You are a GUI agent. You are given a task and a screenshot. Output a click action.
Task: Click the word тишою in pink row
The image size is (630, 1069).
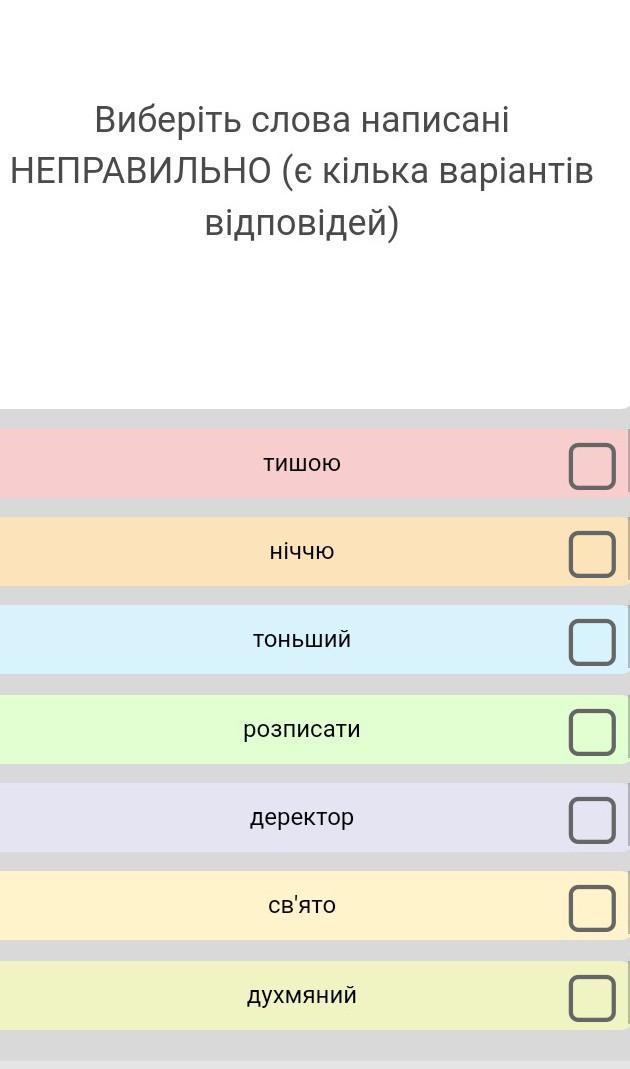[302, 464]
